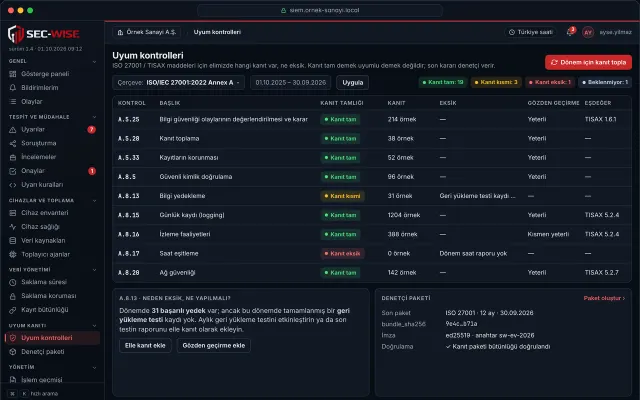
Task: Click Gözden geçirme ekle button
Action: pyautogui.click(x=213, y=346)
